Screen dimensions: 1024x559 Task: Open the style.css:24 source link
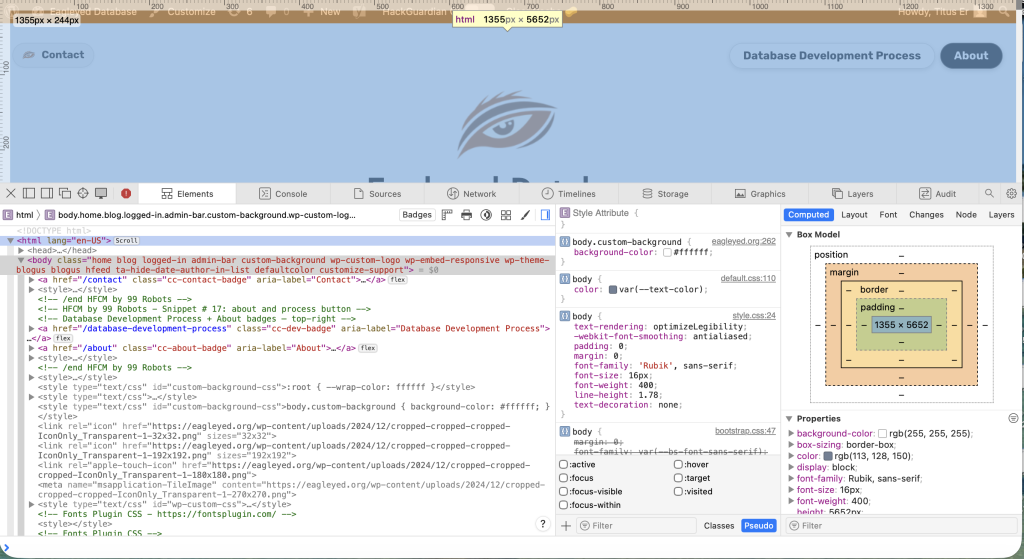tap(754, 315)
